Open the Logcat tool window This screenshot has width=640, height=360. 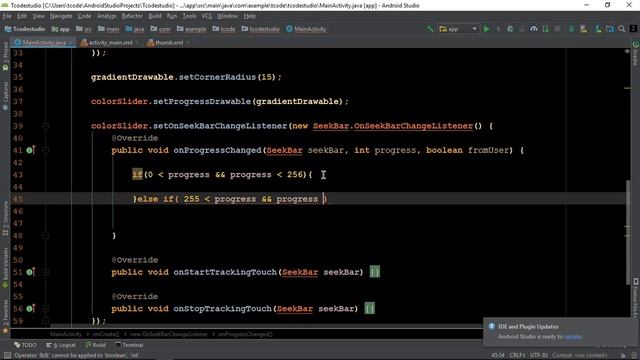61,345
